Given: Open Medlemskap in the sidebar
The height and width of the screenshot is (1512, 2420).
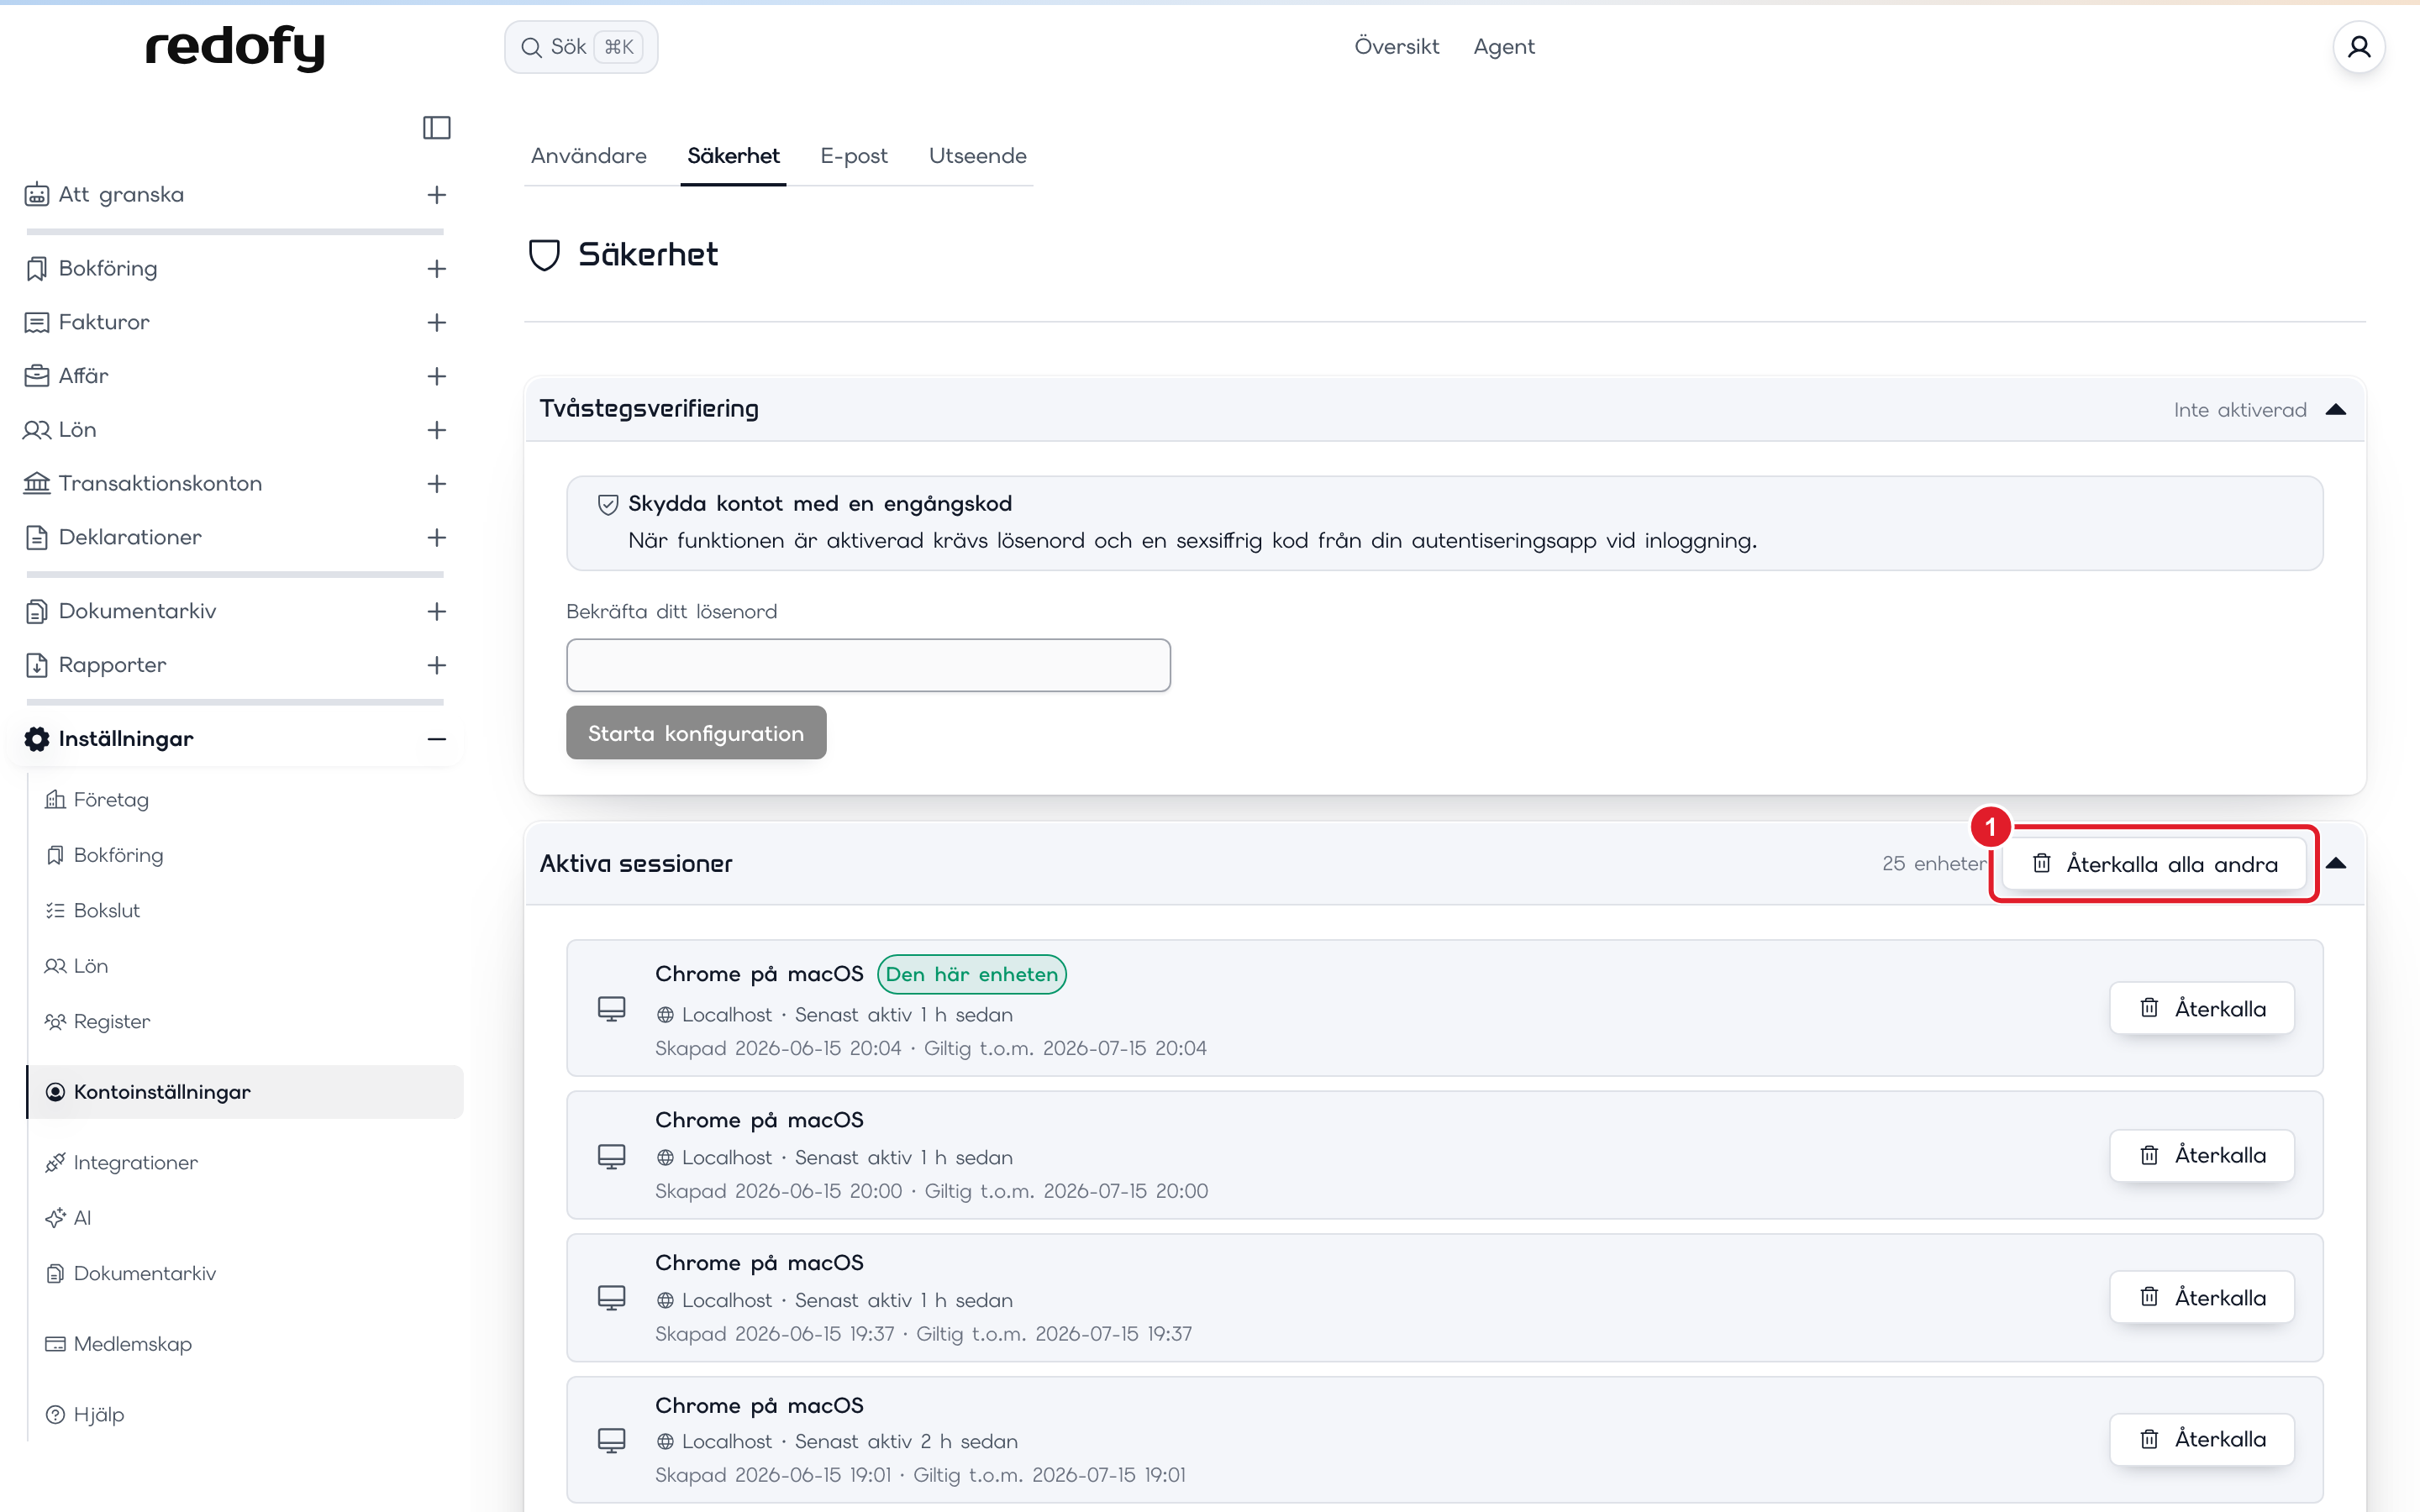Looking at the screenshot, I should click(132, 1344).
